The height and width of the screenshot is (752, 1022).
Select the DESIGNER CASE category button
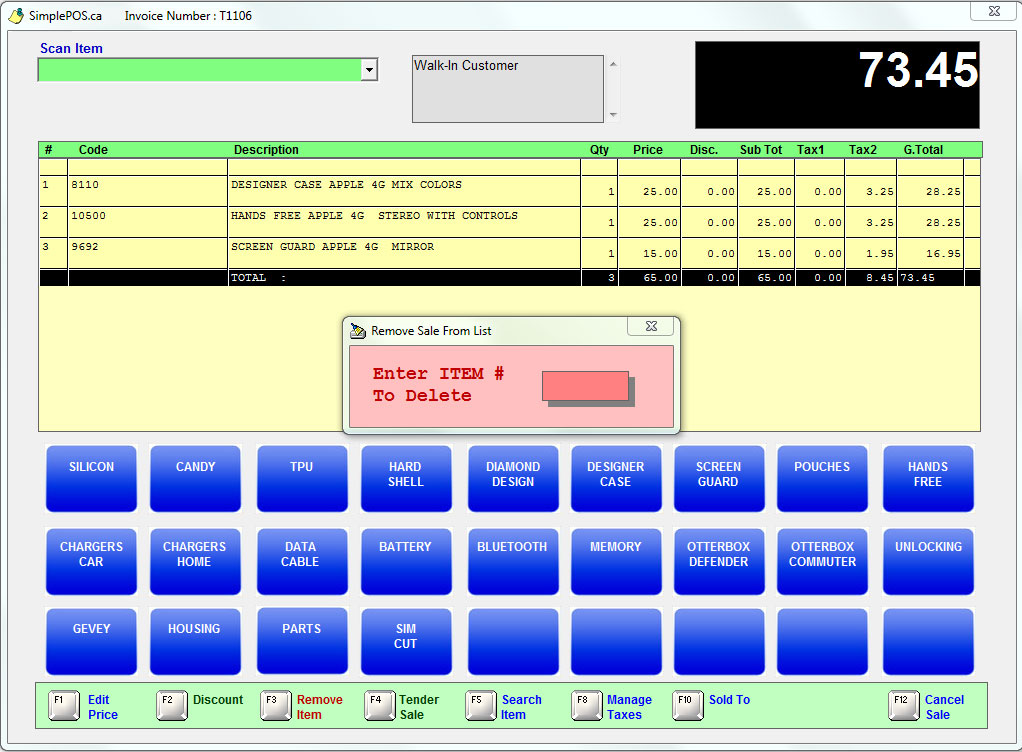616,478
